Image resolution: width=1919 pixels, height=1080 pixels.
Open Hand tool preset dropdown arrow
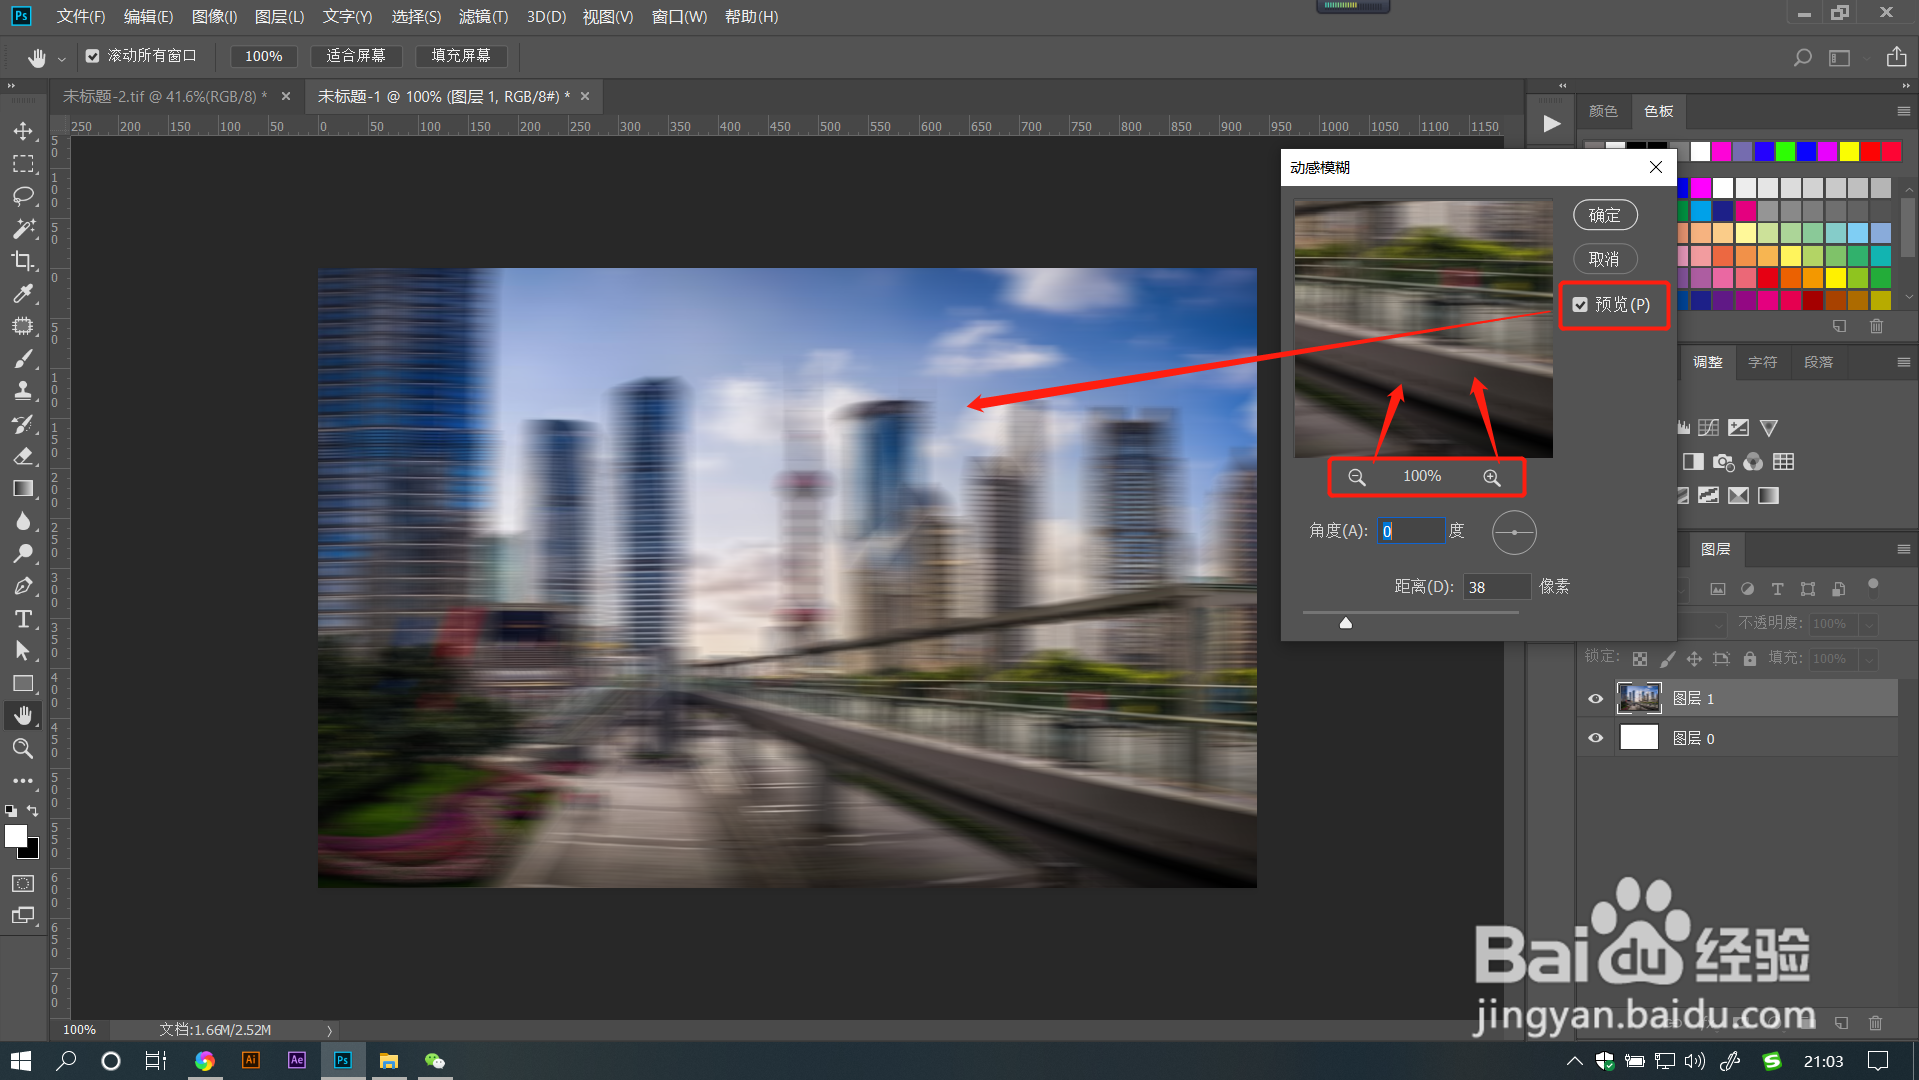pos(61,58)
